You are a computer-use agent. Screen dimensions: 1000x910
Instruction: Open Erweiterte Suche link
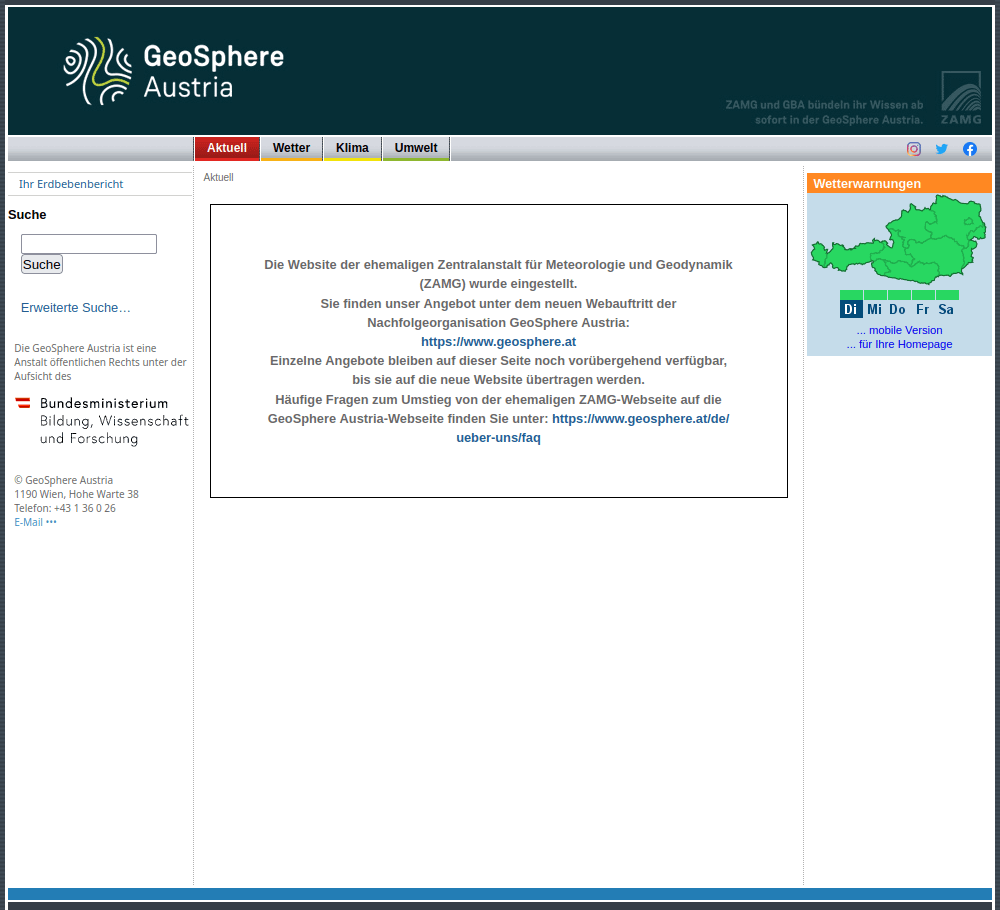pos(75,307)
